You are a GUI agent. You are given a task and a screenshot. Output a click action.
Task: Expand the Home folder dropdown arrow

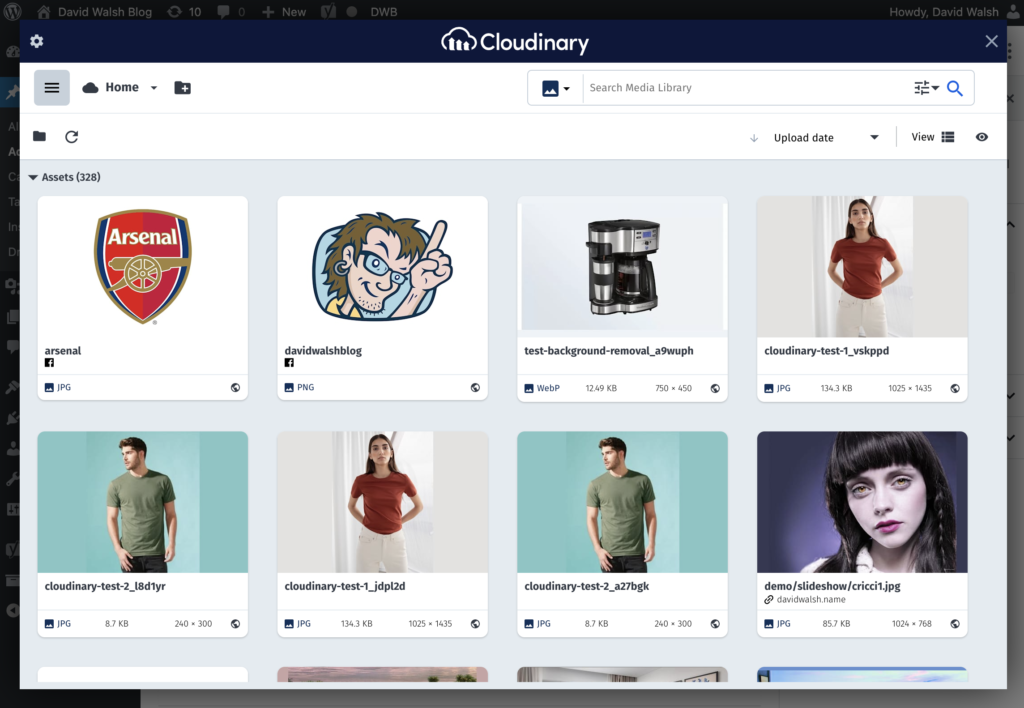pos(153,88)
